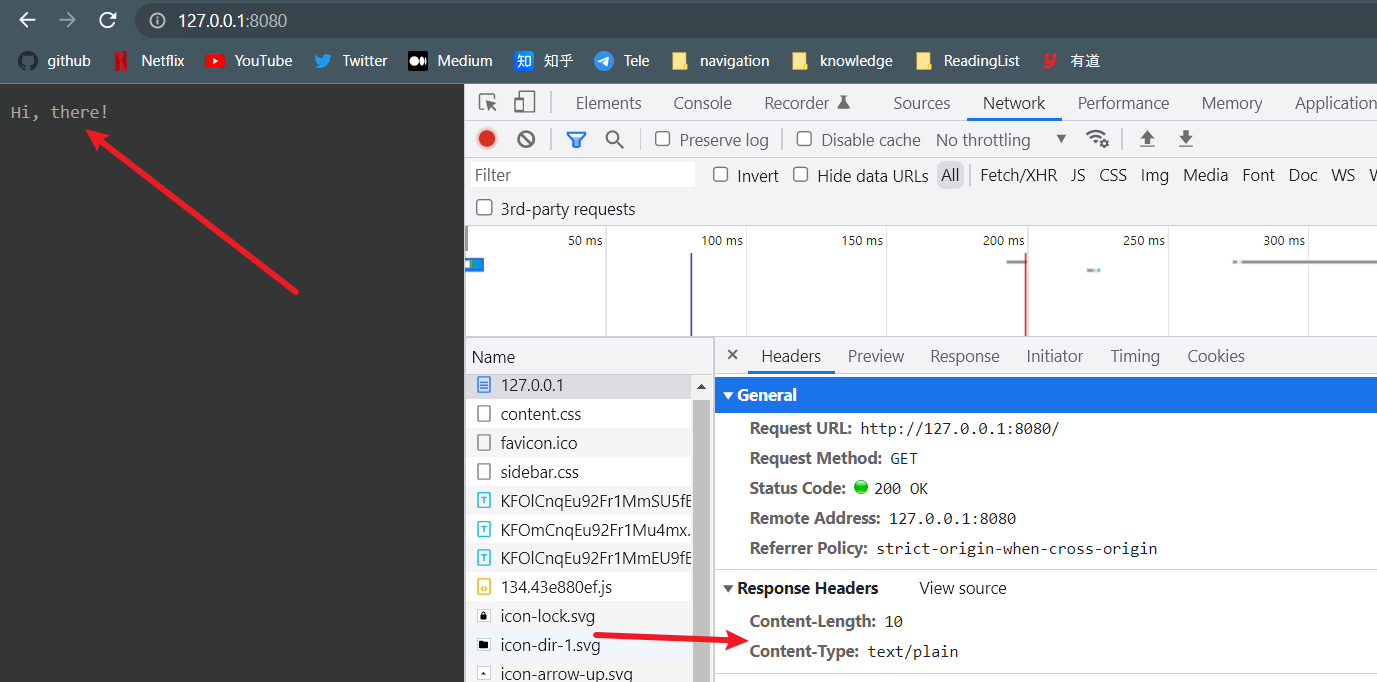Toggle the device toolbar icon

click(524, 102)
